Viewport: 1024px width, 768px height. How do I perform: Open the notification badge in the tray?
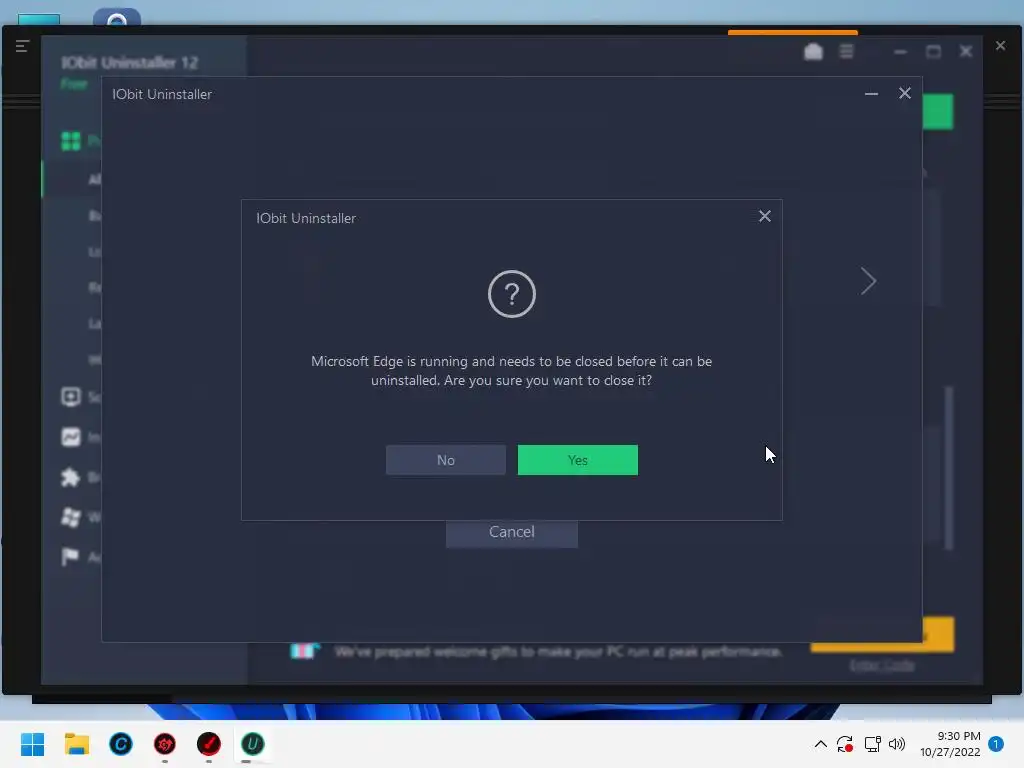tap(996, 744)
